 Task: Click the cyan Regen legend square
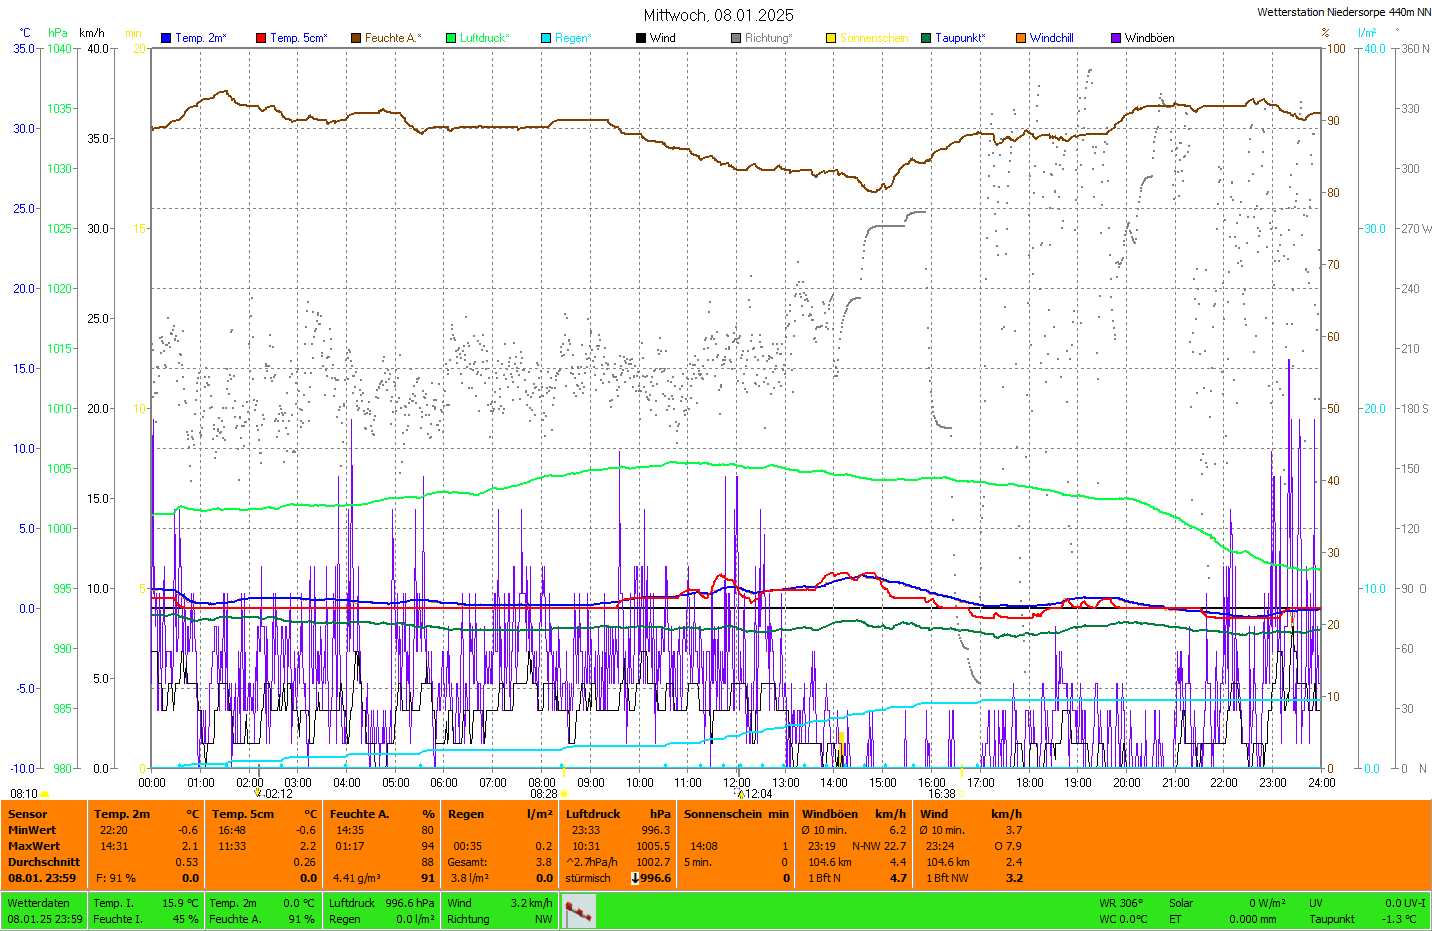click(546, 38)
